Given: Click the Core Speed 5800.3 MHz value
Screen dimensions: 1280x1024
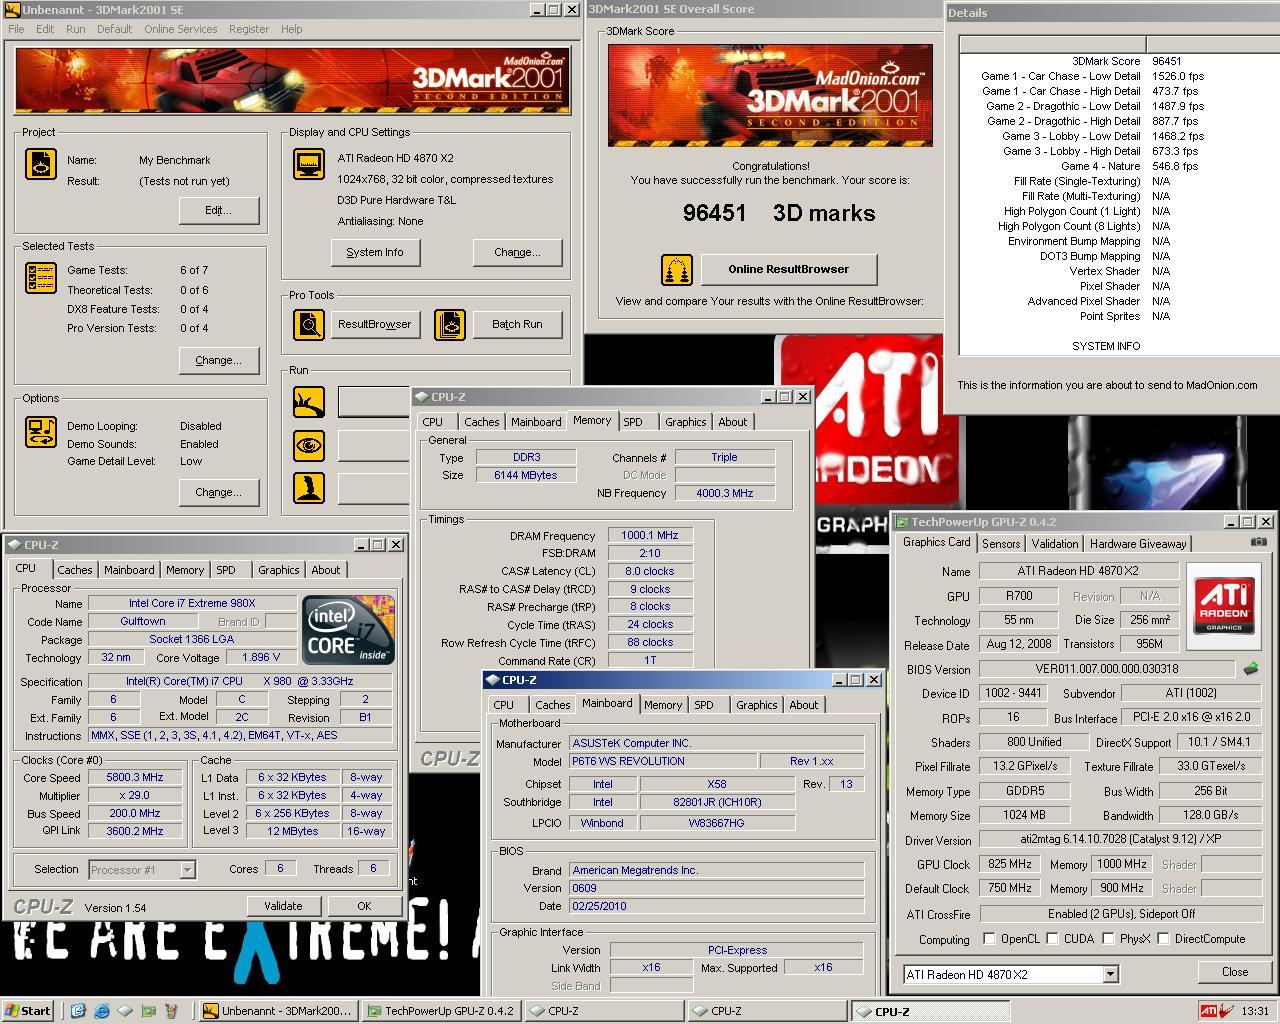Looking at the screenshot, I should point(135,777).
